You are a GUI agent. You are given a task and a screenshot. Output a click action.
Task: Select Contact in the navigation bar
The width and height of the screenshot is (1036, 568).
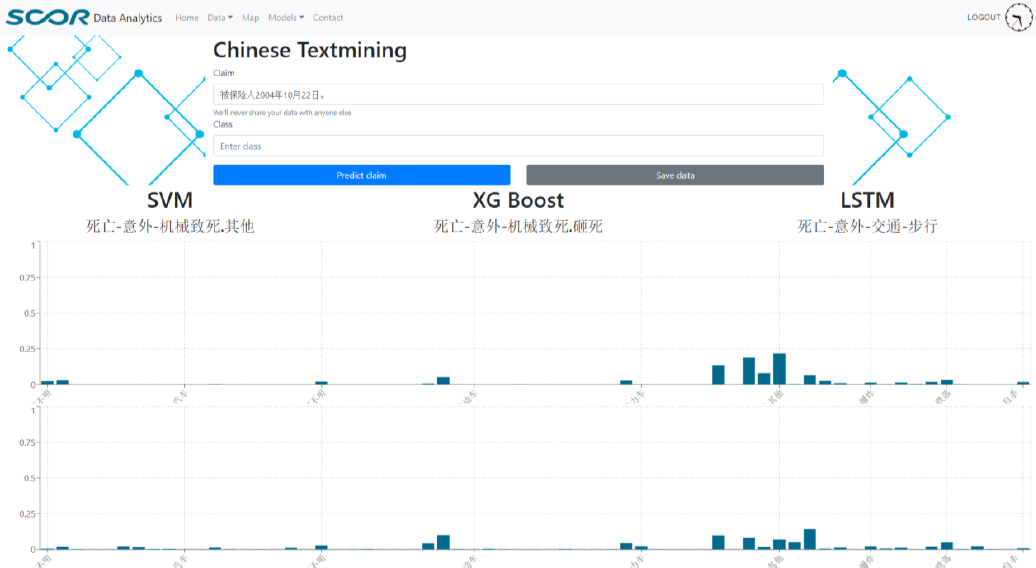(328, 18)
